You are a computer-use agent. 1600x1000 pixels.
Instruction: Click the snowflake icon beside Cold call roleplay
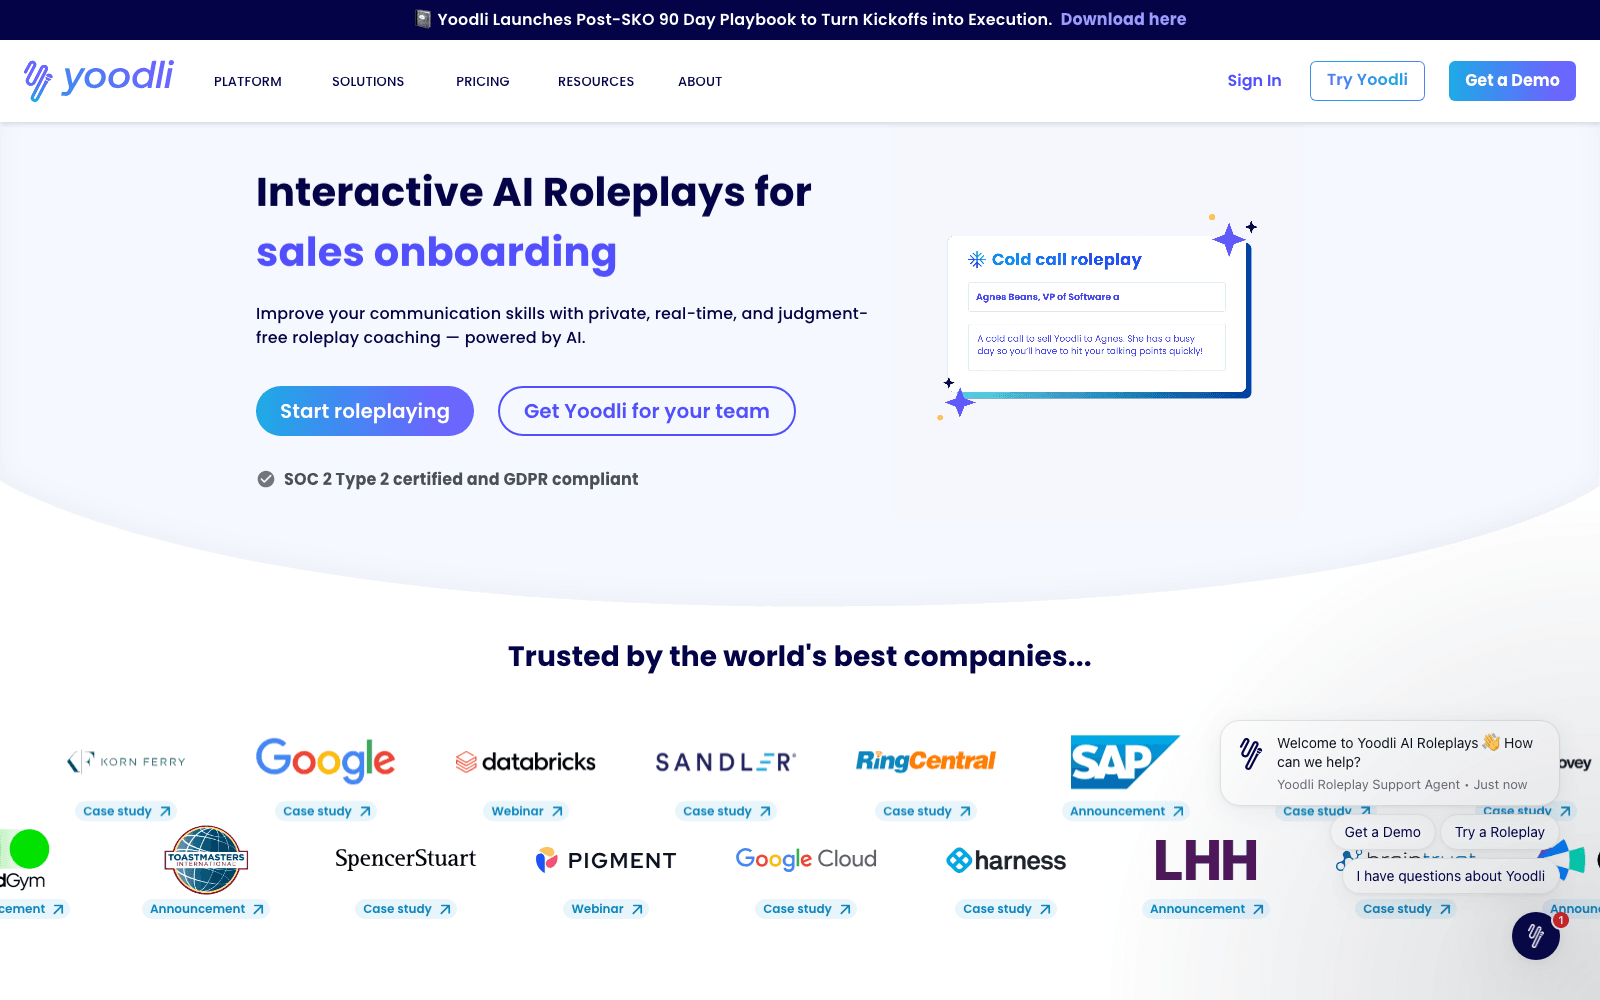click(977, 260)
